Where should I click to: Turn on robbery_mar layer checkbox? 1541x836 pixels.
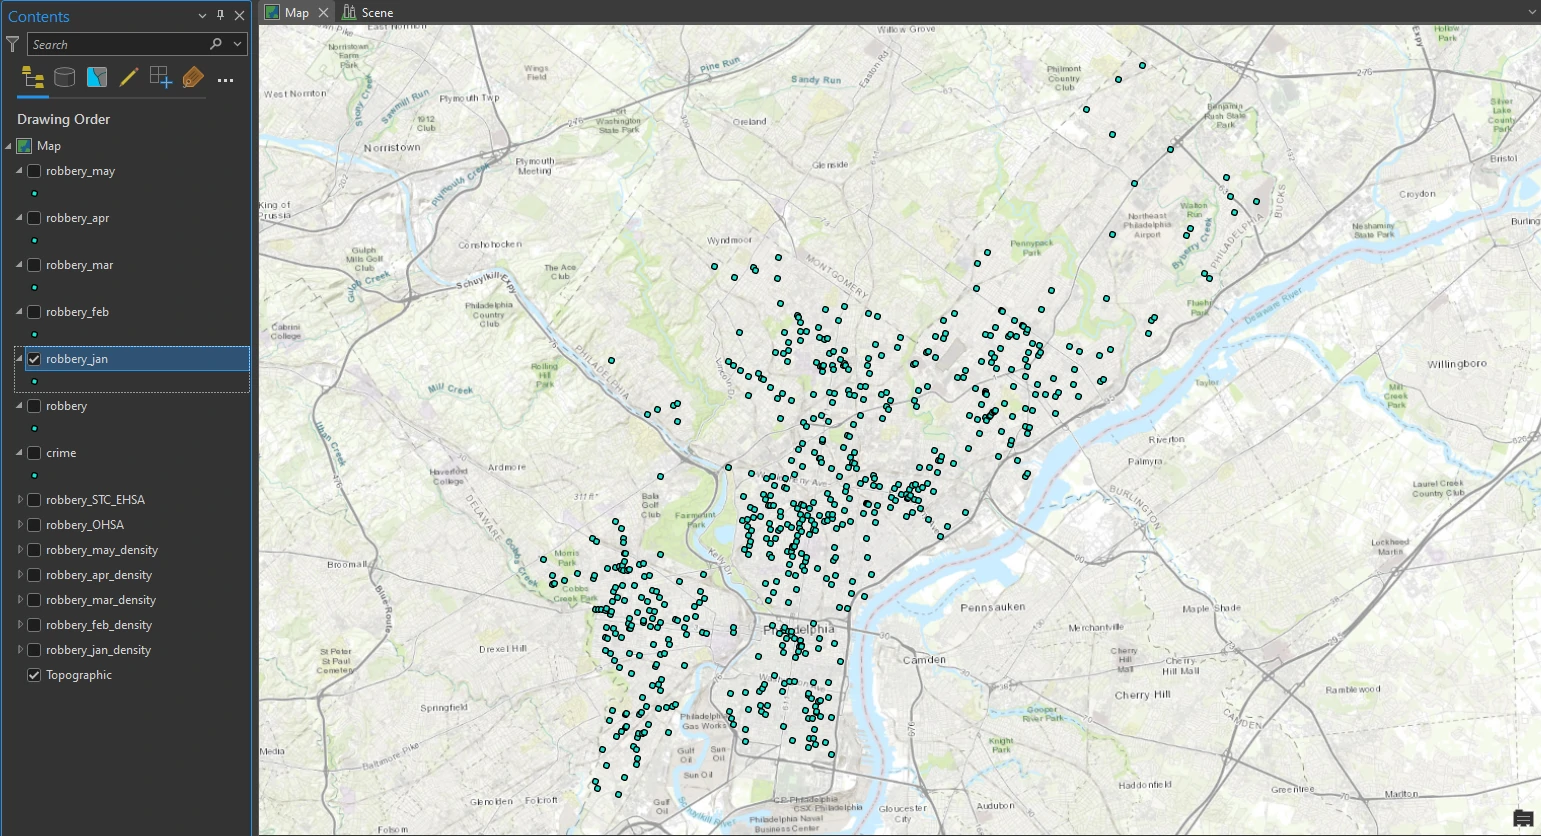(x=34, y=265)
